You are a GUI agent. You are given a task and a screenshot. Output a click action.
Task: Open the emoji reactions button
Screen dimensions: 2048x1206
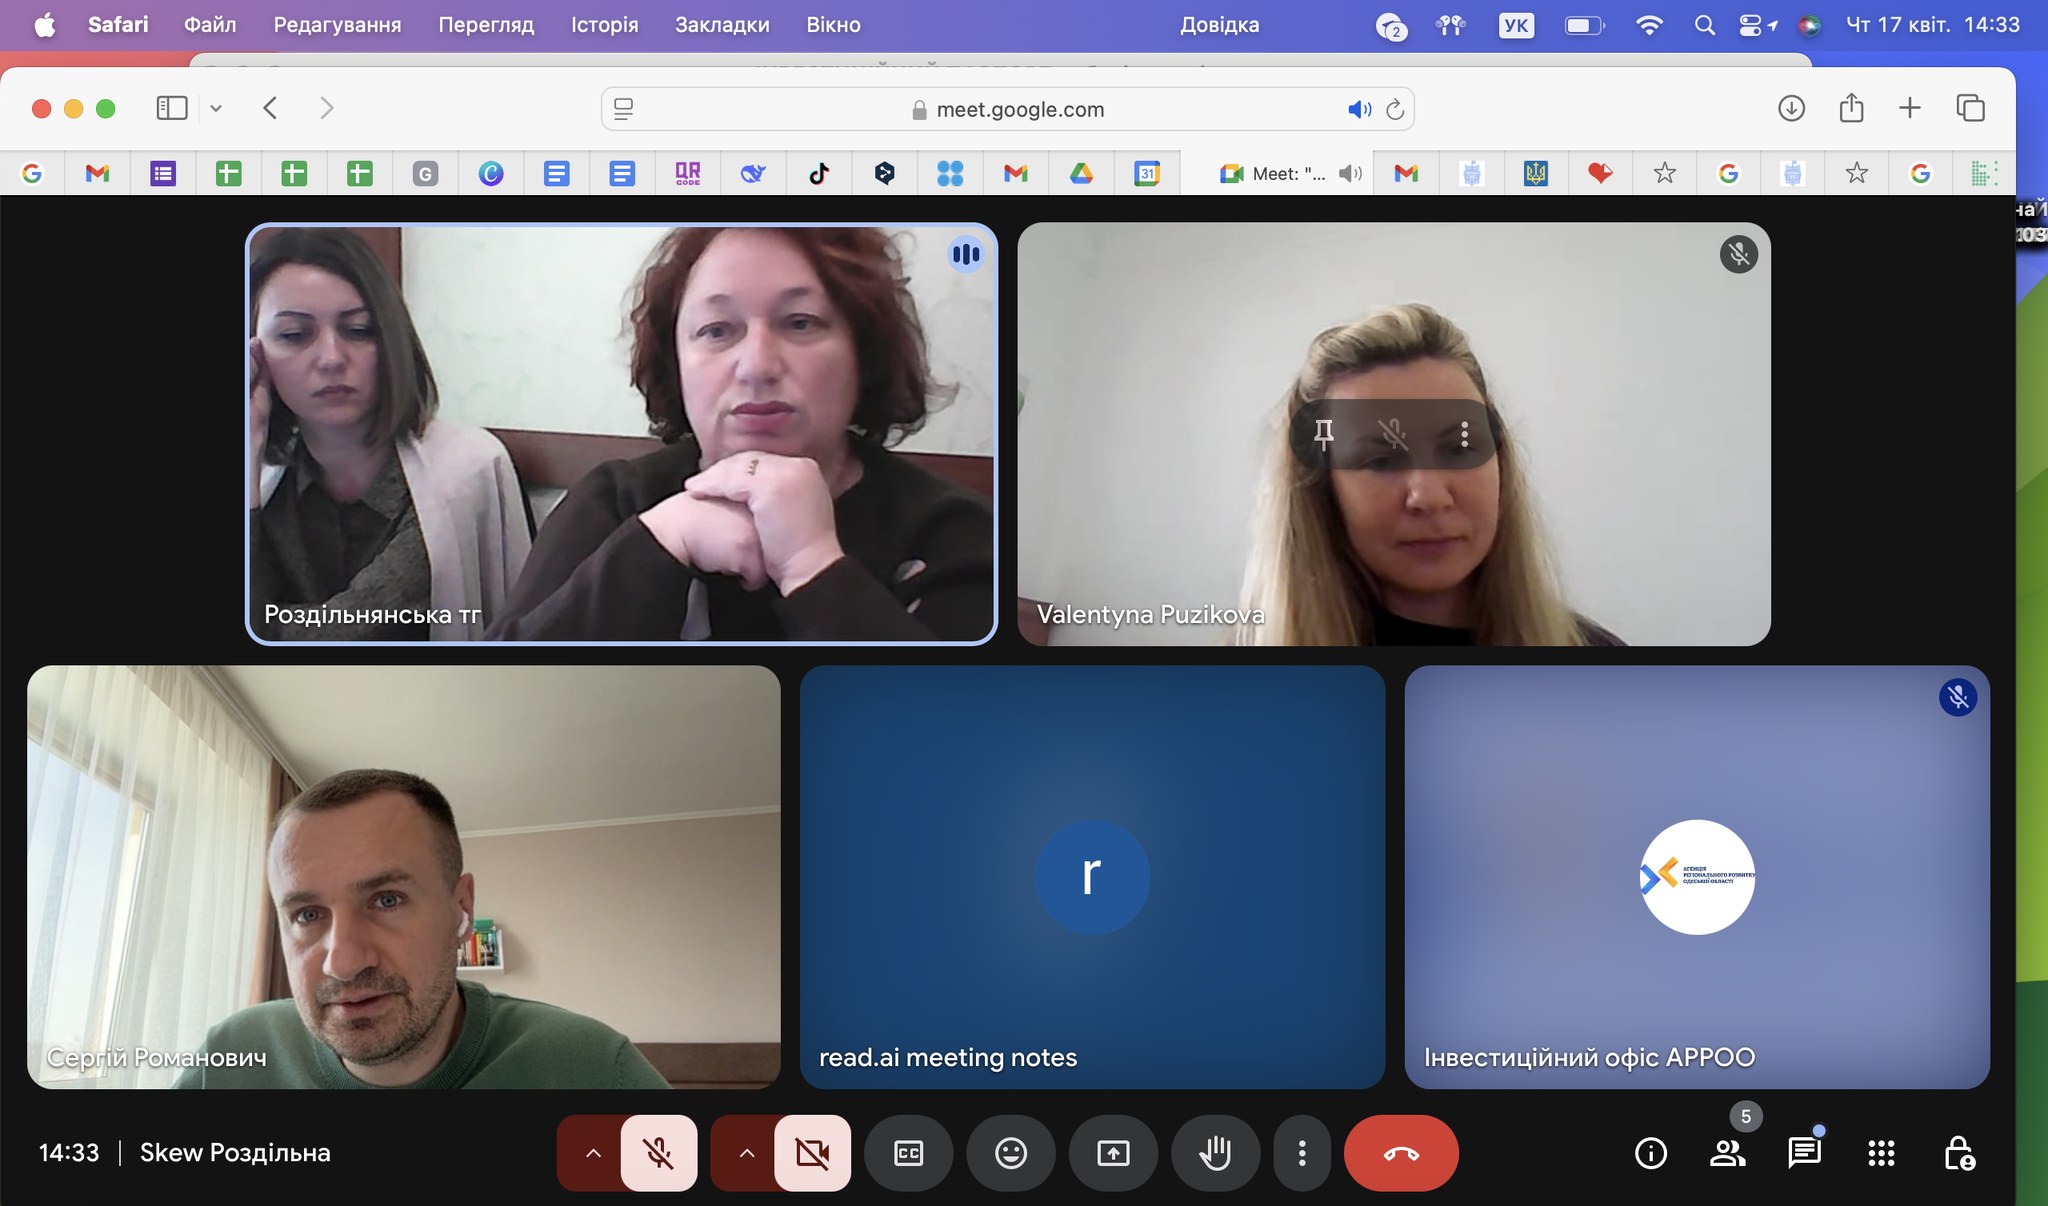(1011, 1153)
